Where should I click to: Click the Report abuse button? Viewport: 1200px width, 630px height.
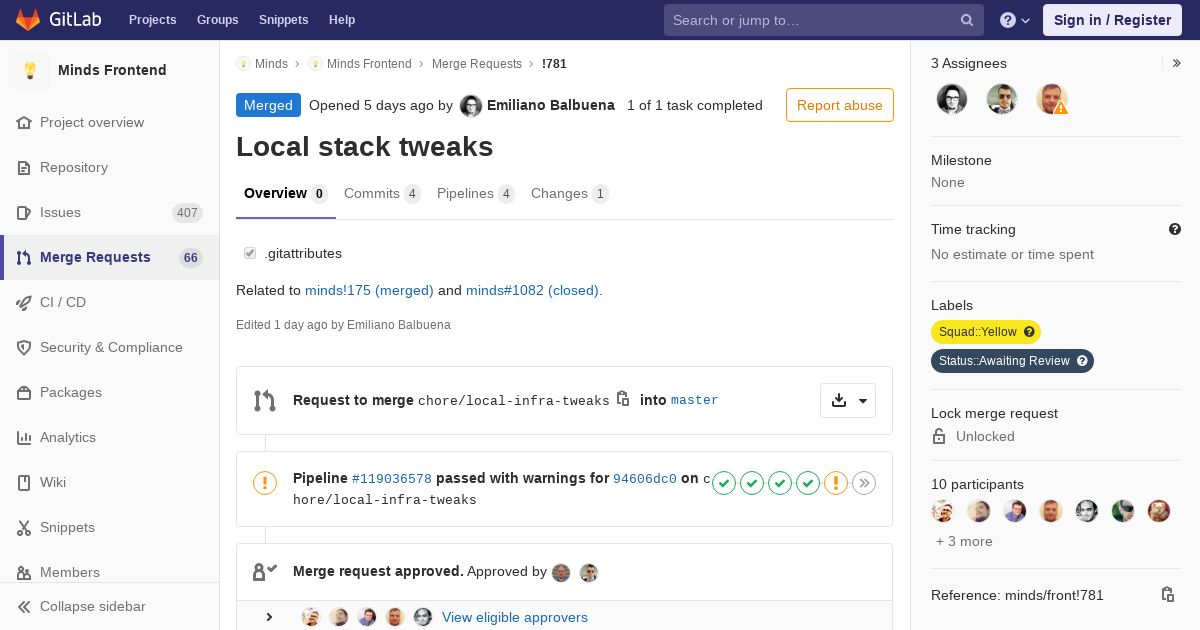(840, 105)
